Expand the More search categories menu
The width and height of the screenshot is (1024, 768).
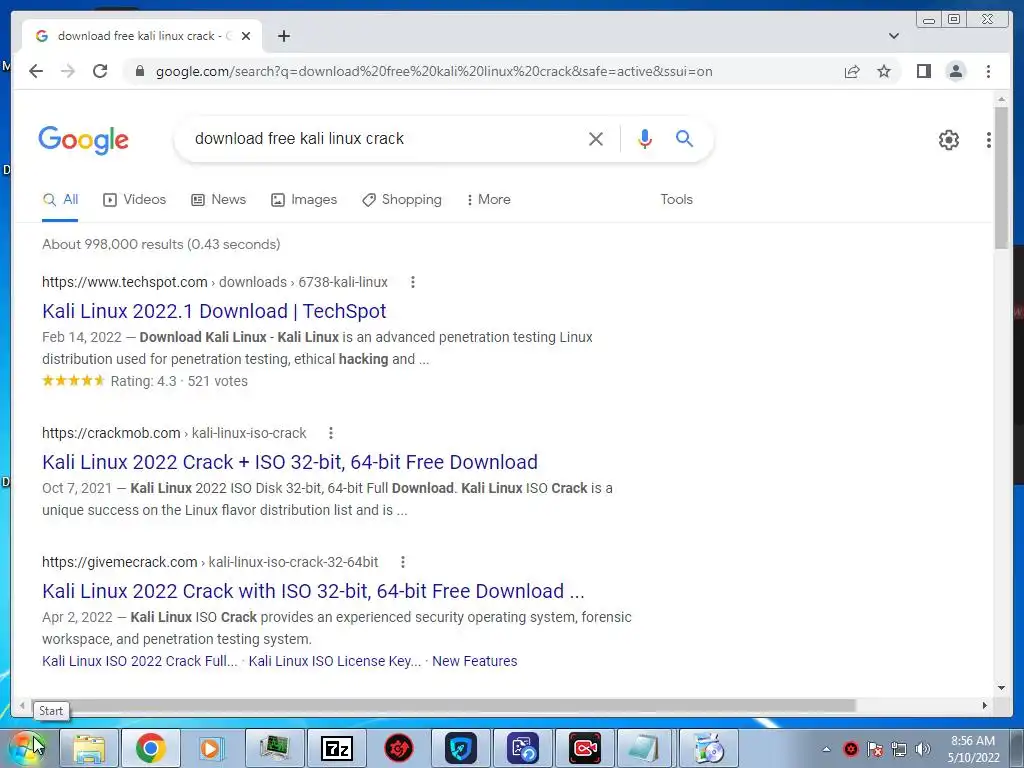[488, 199]
